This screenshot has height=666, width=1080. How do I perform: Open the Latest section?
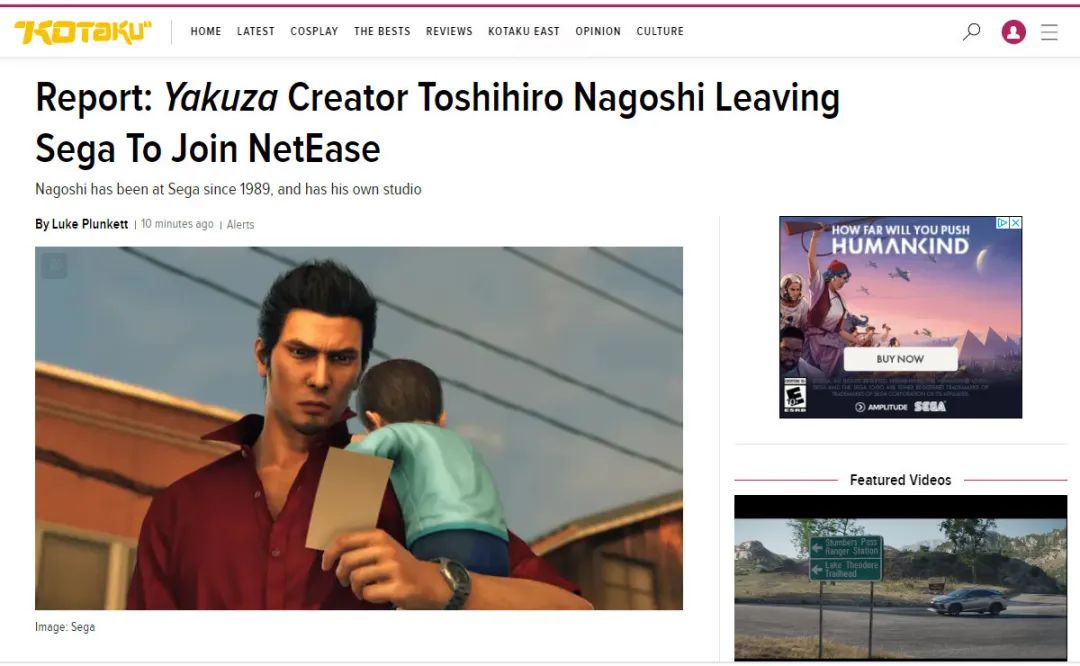[x=256, y=31]
